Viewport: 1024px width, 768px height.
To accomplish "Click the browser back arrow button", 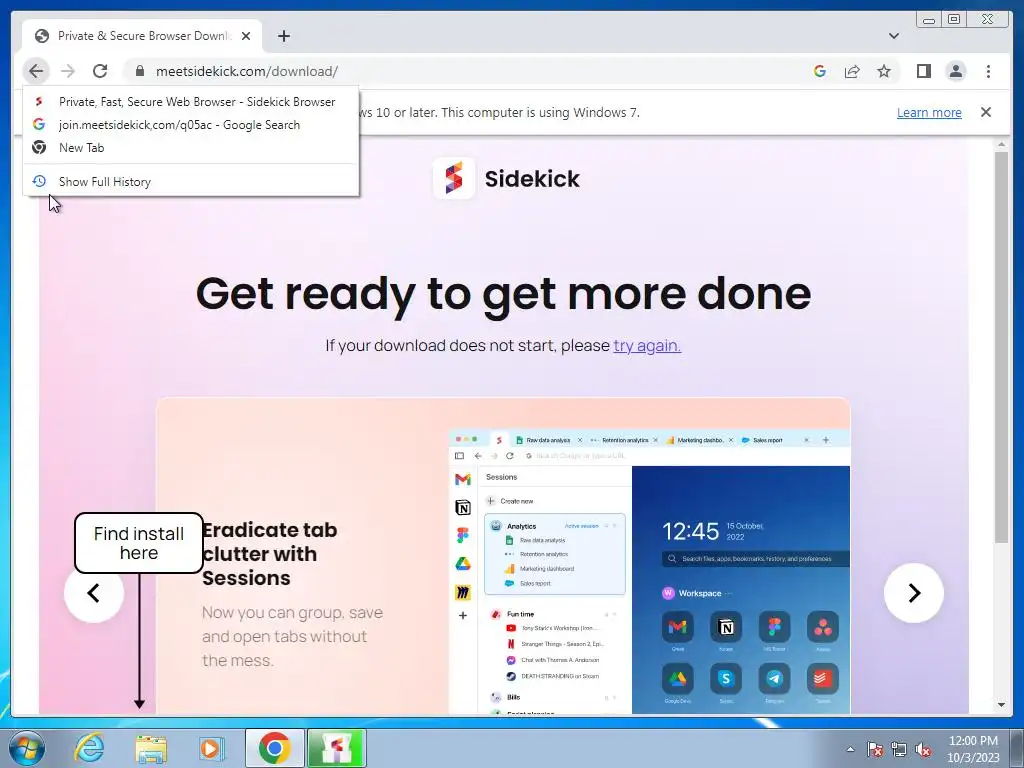I will click(x=36, y=71).
